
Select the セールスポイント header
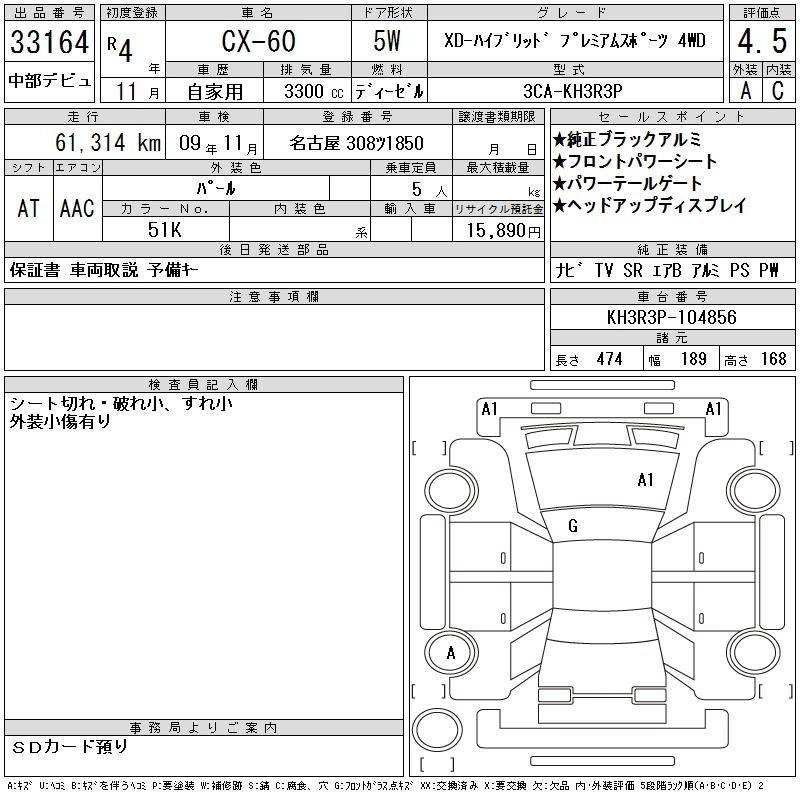(x=672, y=117)
